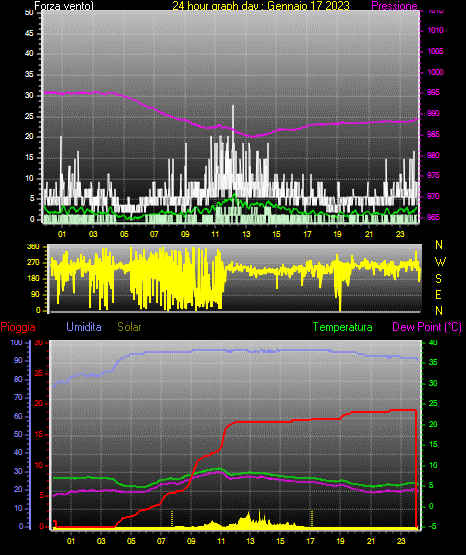This screenshot has height=555, width=466.
Task: Click hour '09' on the bottom chart axis
Action: [191, 541]
